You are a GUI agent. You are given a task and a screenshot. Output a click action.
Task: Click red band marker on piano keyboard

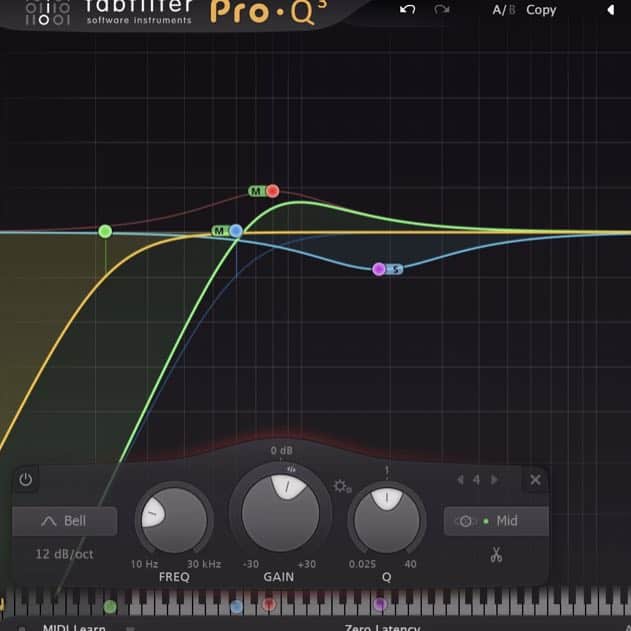click(269, 604)
